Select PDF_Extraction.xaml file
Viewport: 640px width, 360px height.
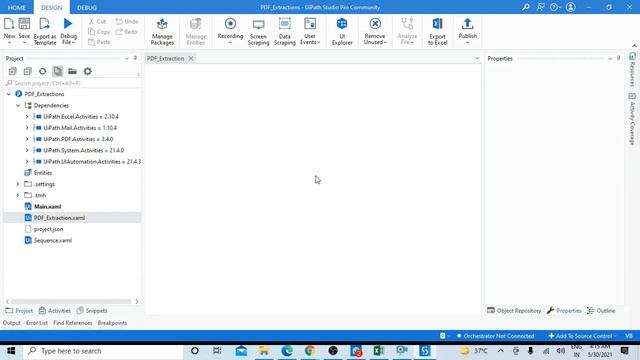[x=59, y=218]
